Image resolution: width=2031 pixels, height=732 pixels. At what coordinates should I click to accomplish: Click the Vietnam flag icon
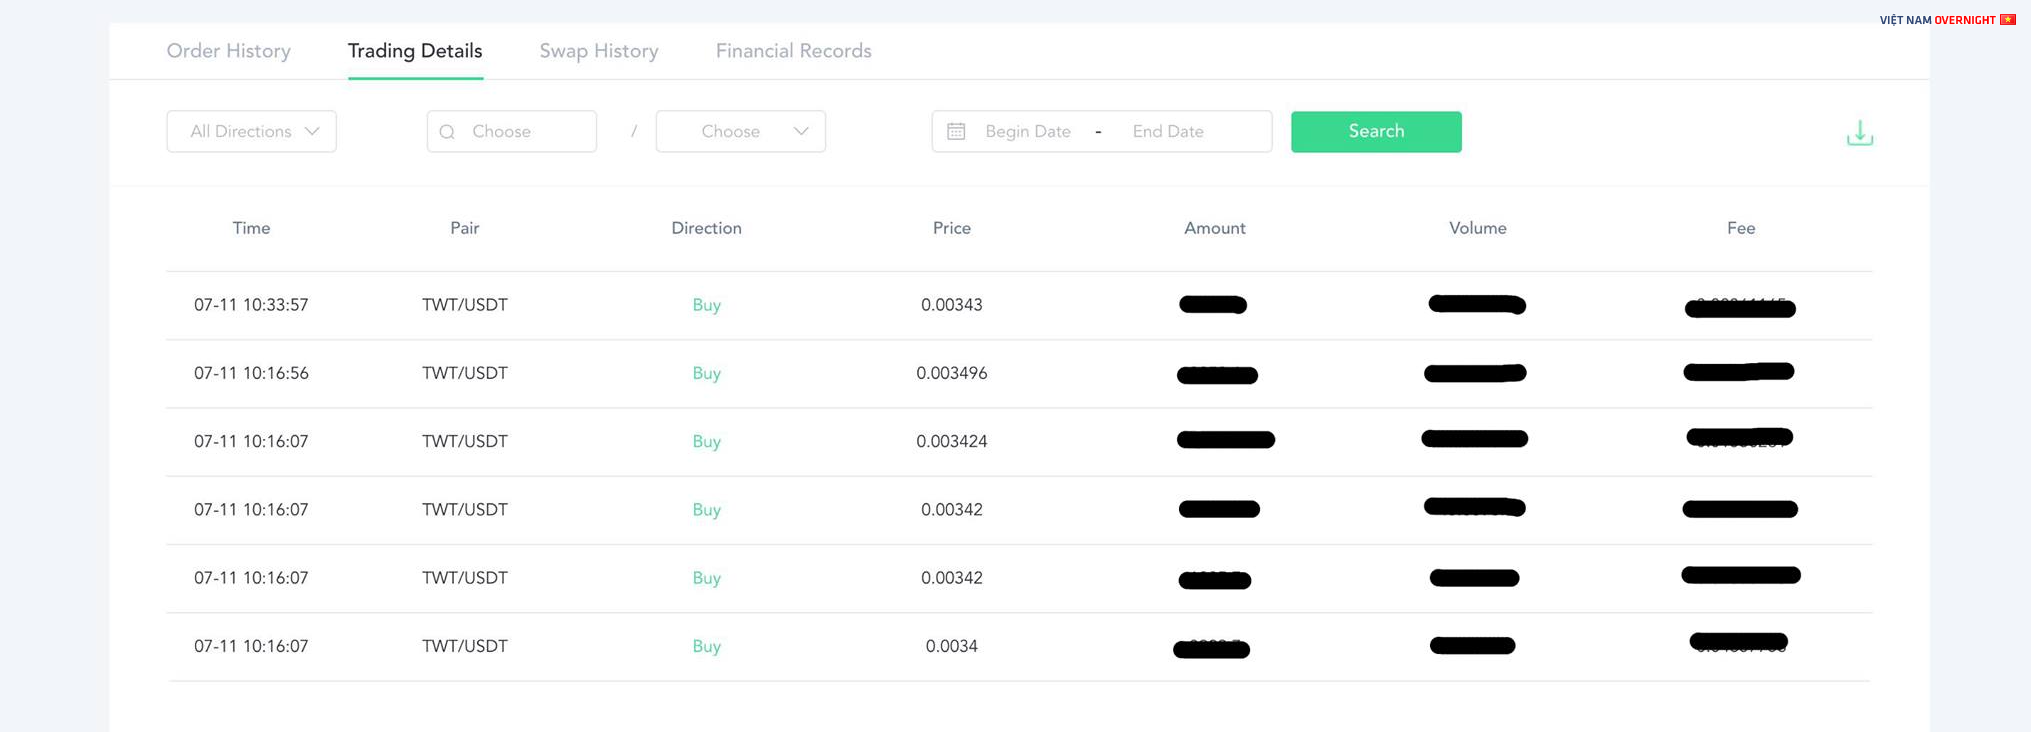click(2008, 20)
